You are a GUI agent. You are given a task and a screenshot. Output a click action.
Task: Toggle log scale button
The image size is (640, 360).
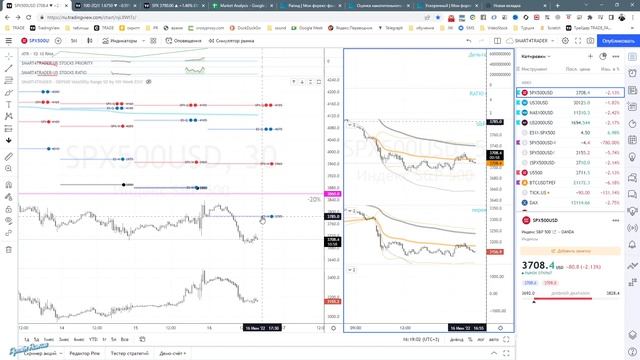481,339
